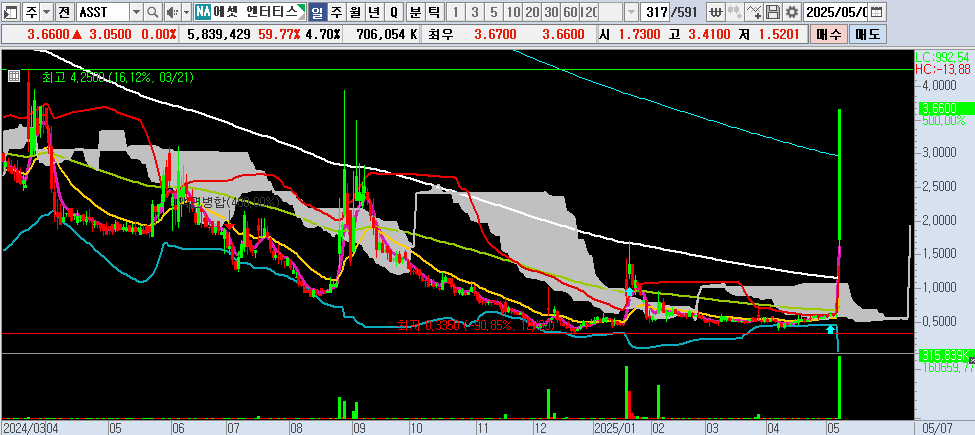The width and height of the screenshot is (975, 435).
Task: Click the small X beside volume axis label
Action: (x=972, y=360)
